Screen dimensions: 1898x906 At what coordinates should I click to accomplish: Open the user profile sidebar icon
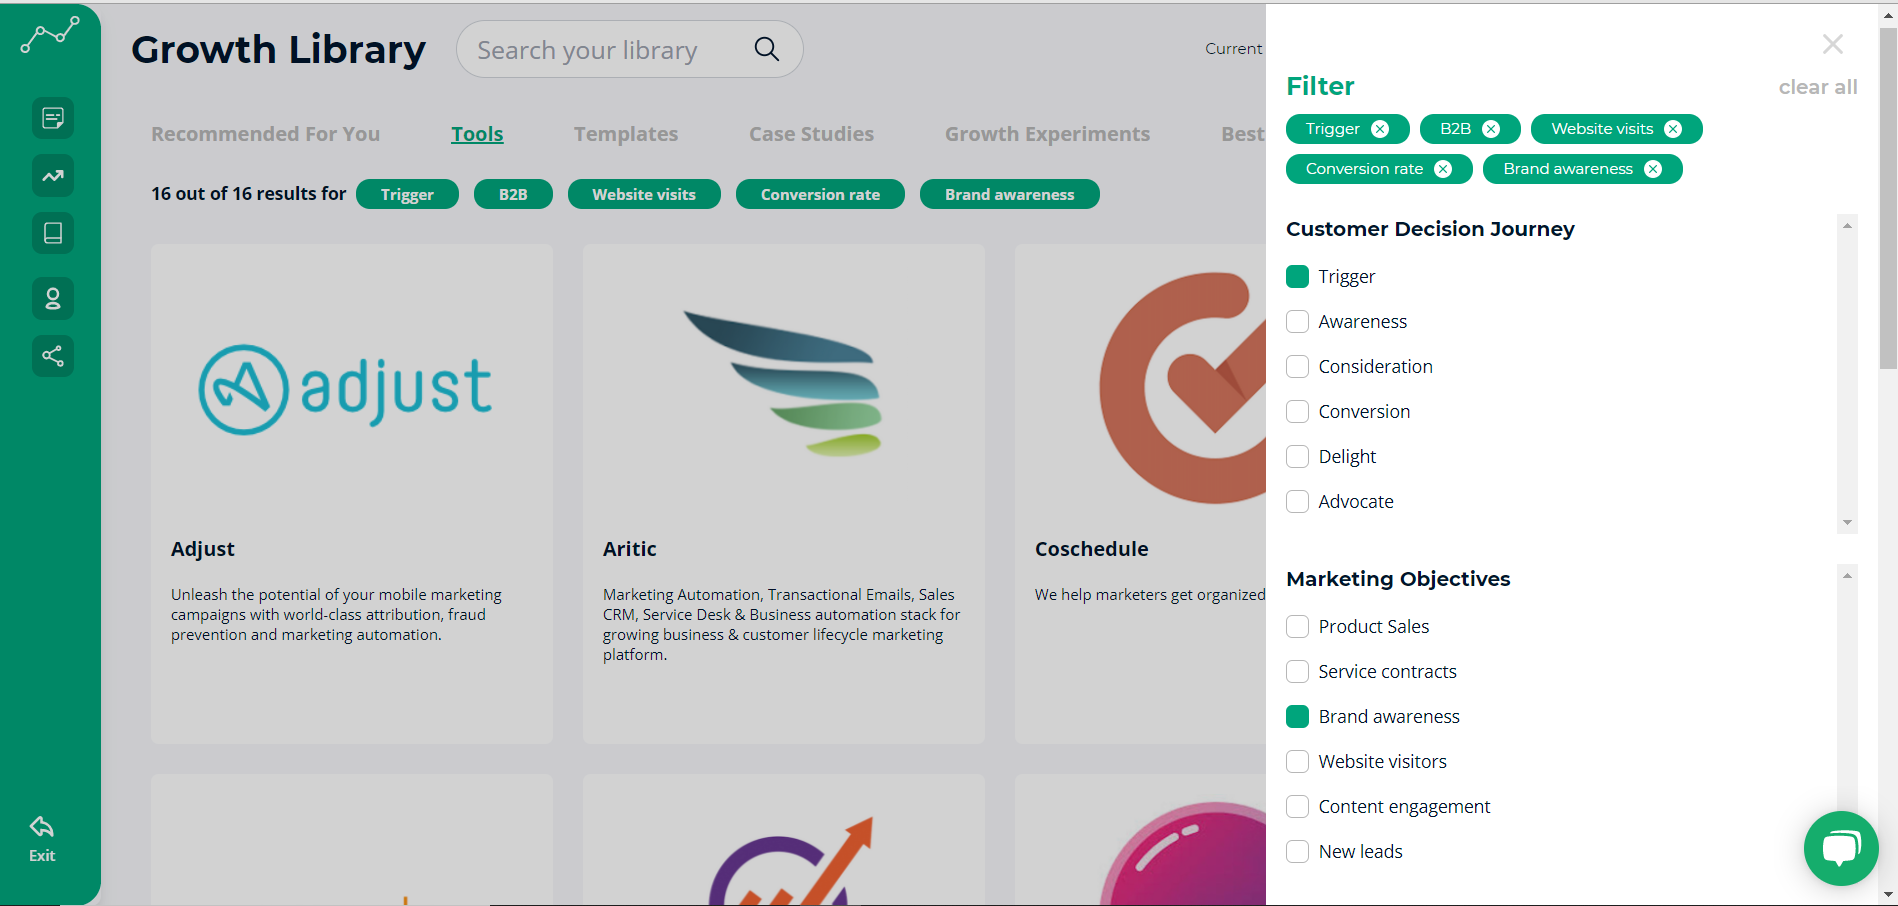tap(53, 298)
